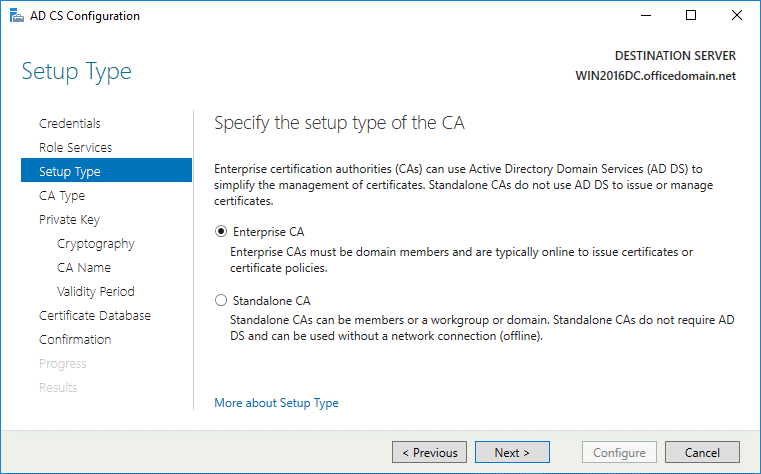Image resolution: width=761 pixels, height=474 pixels.
Task: Open the Private Key step
Action: [x=69, y=219]
